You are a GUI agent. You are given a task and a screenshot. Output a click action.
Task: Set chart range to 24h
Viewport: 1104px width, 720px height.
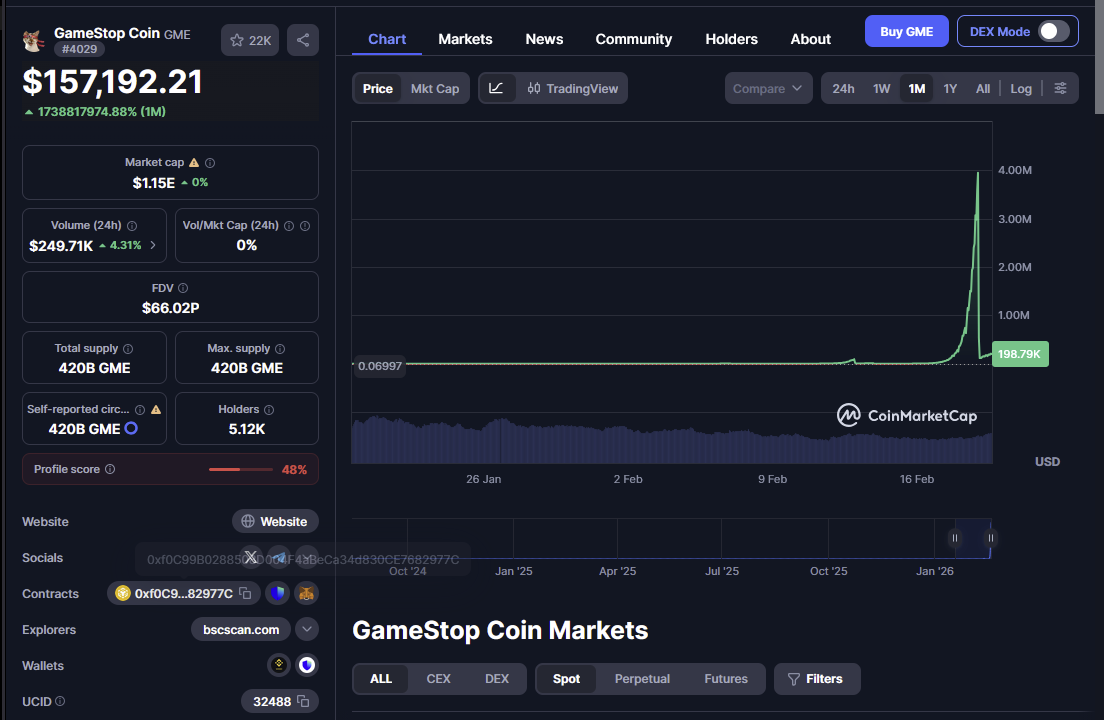(843, 89)
